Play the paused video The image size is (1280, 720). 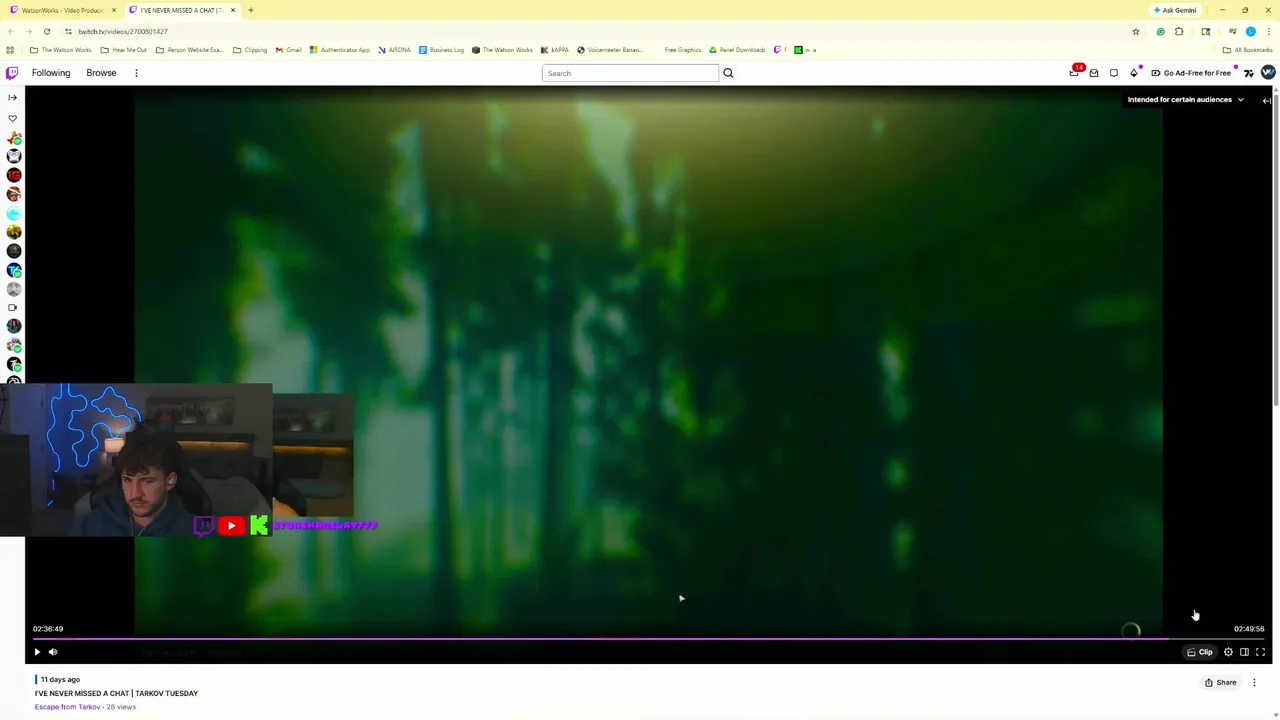(x=37, y=652)
